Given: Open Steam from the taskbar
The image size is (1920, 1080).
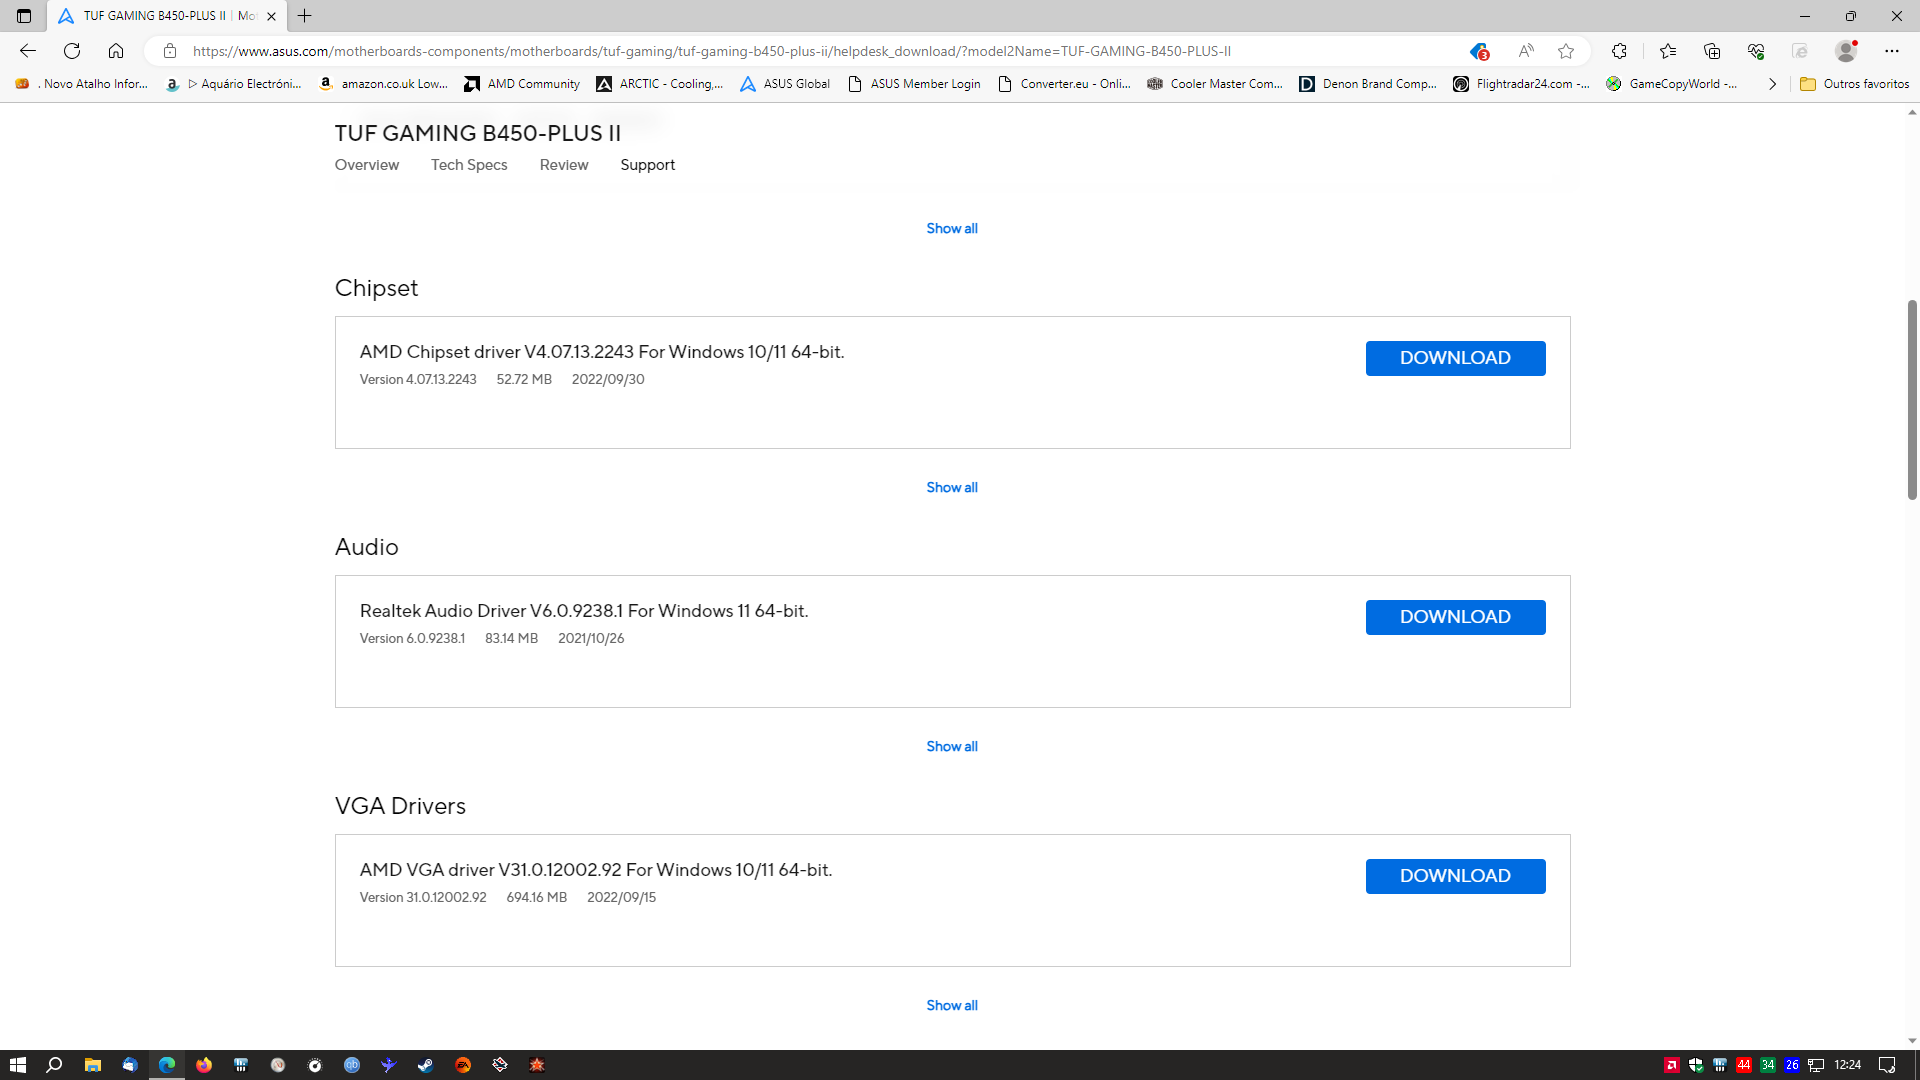Looking at the screenshot, I should pos(426,1065).
